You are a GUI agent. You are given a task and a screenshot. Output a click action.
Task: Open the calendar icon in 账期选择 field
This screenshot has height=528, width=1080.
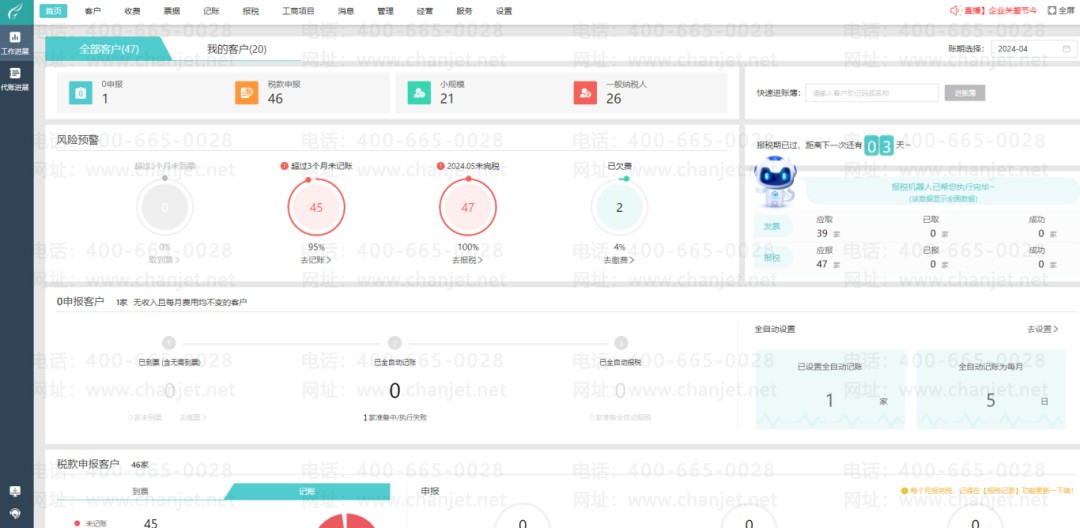click(1066, 49)
